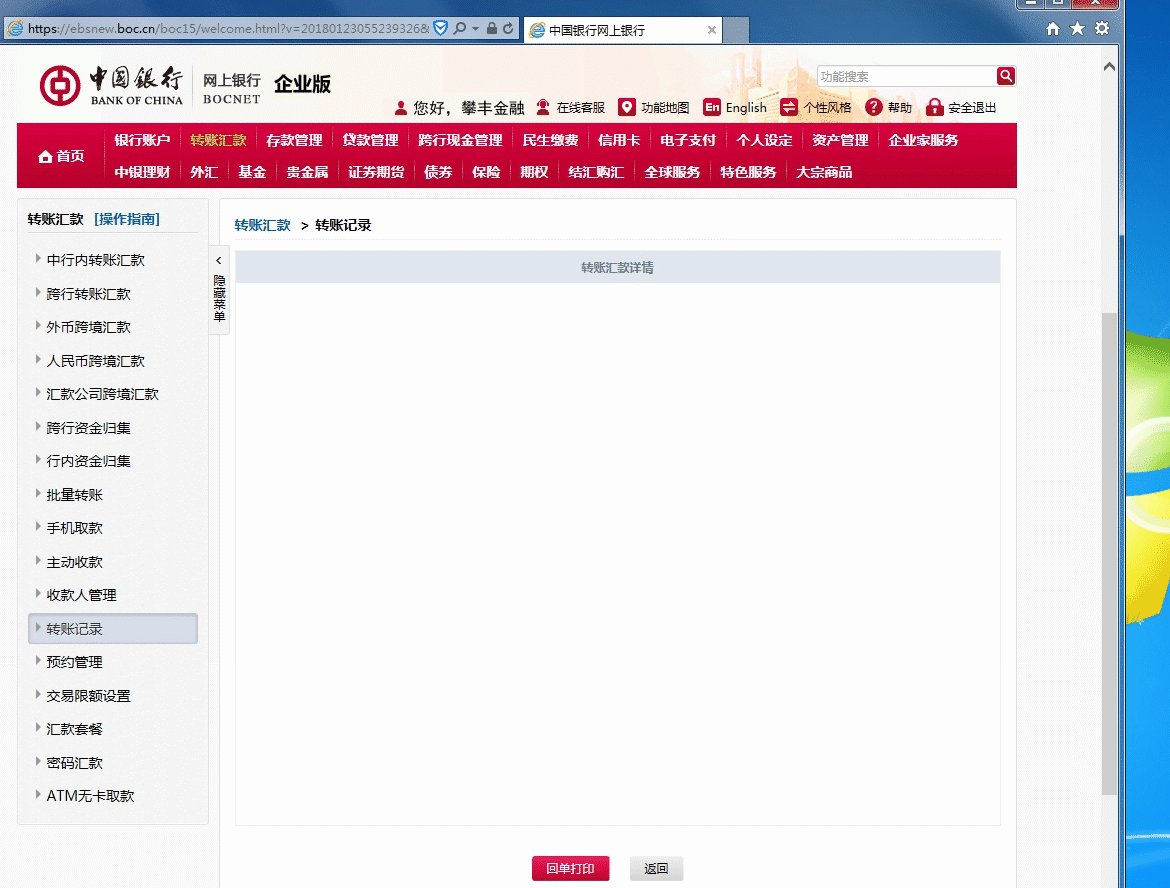The width and height of the screenshot is (1170, 888).
Task: Open the function map (功能地图)
Action: coord(654,108)
